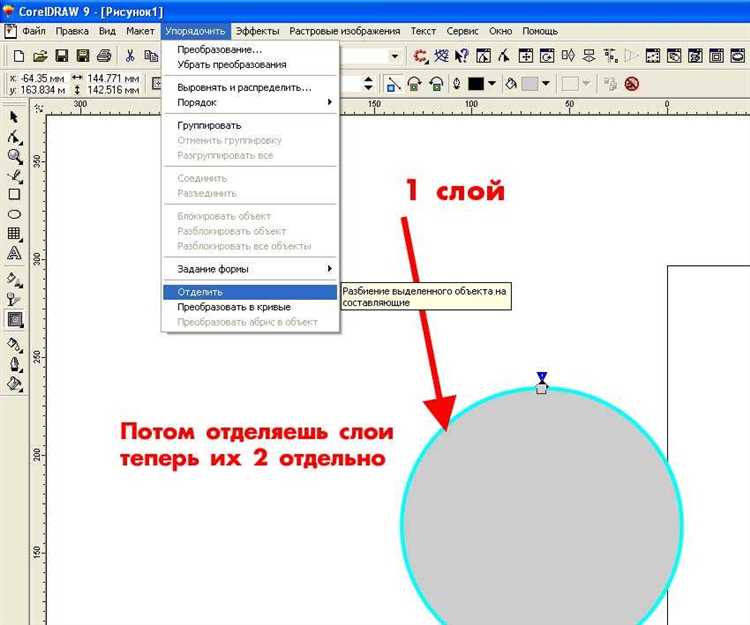750x625 pixels.
Task: Choose Группировать from the menu
Action: pos(250,125)
